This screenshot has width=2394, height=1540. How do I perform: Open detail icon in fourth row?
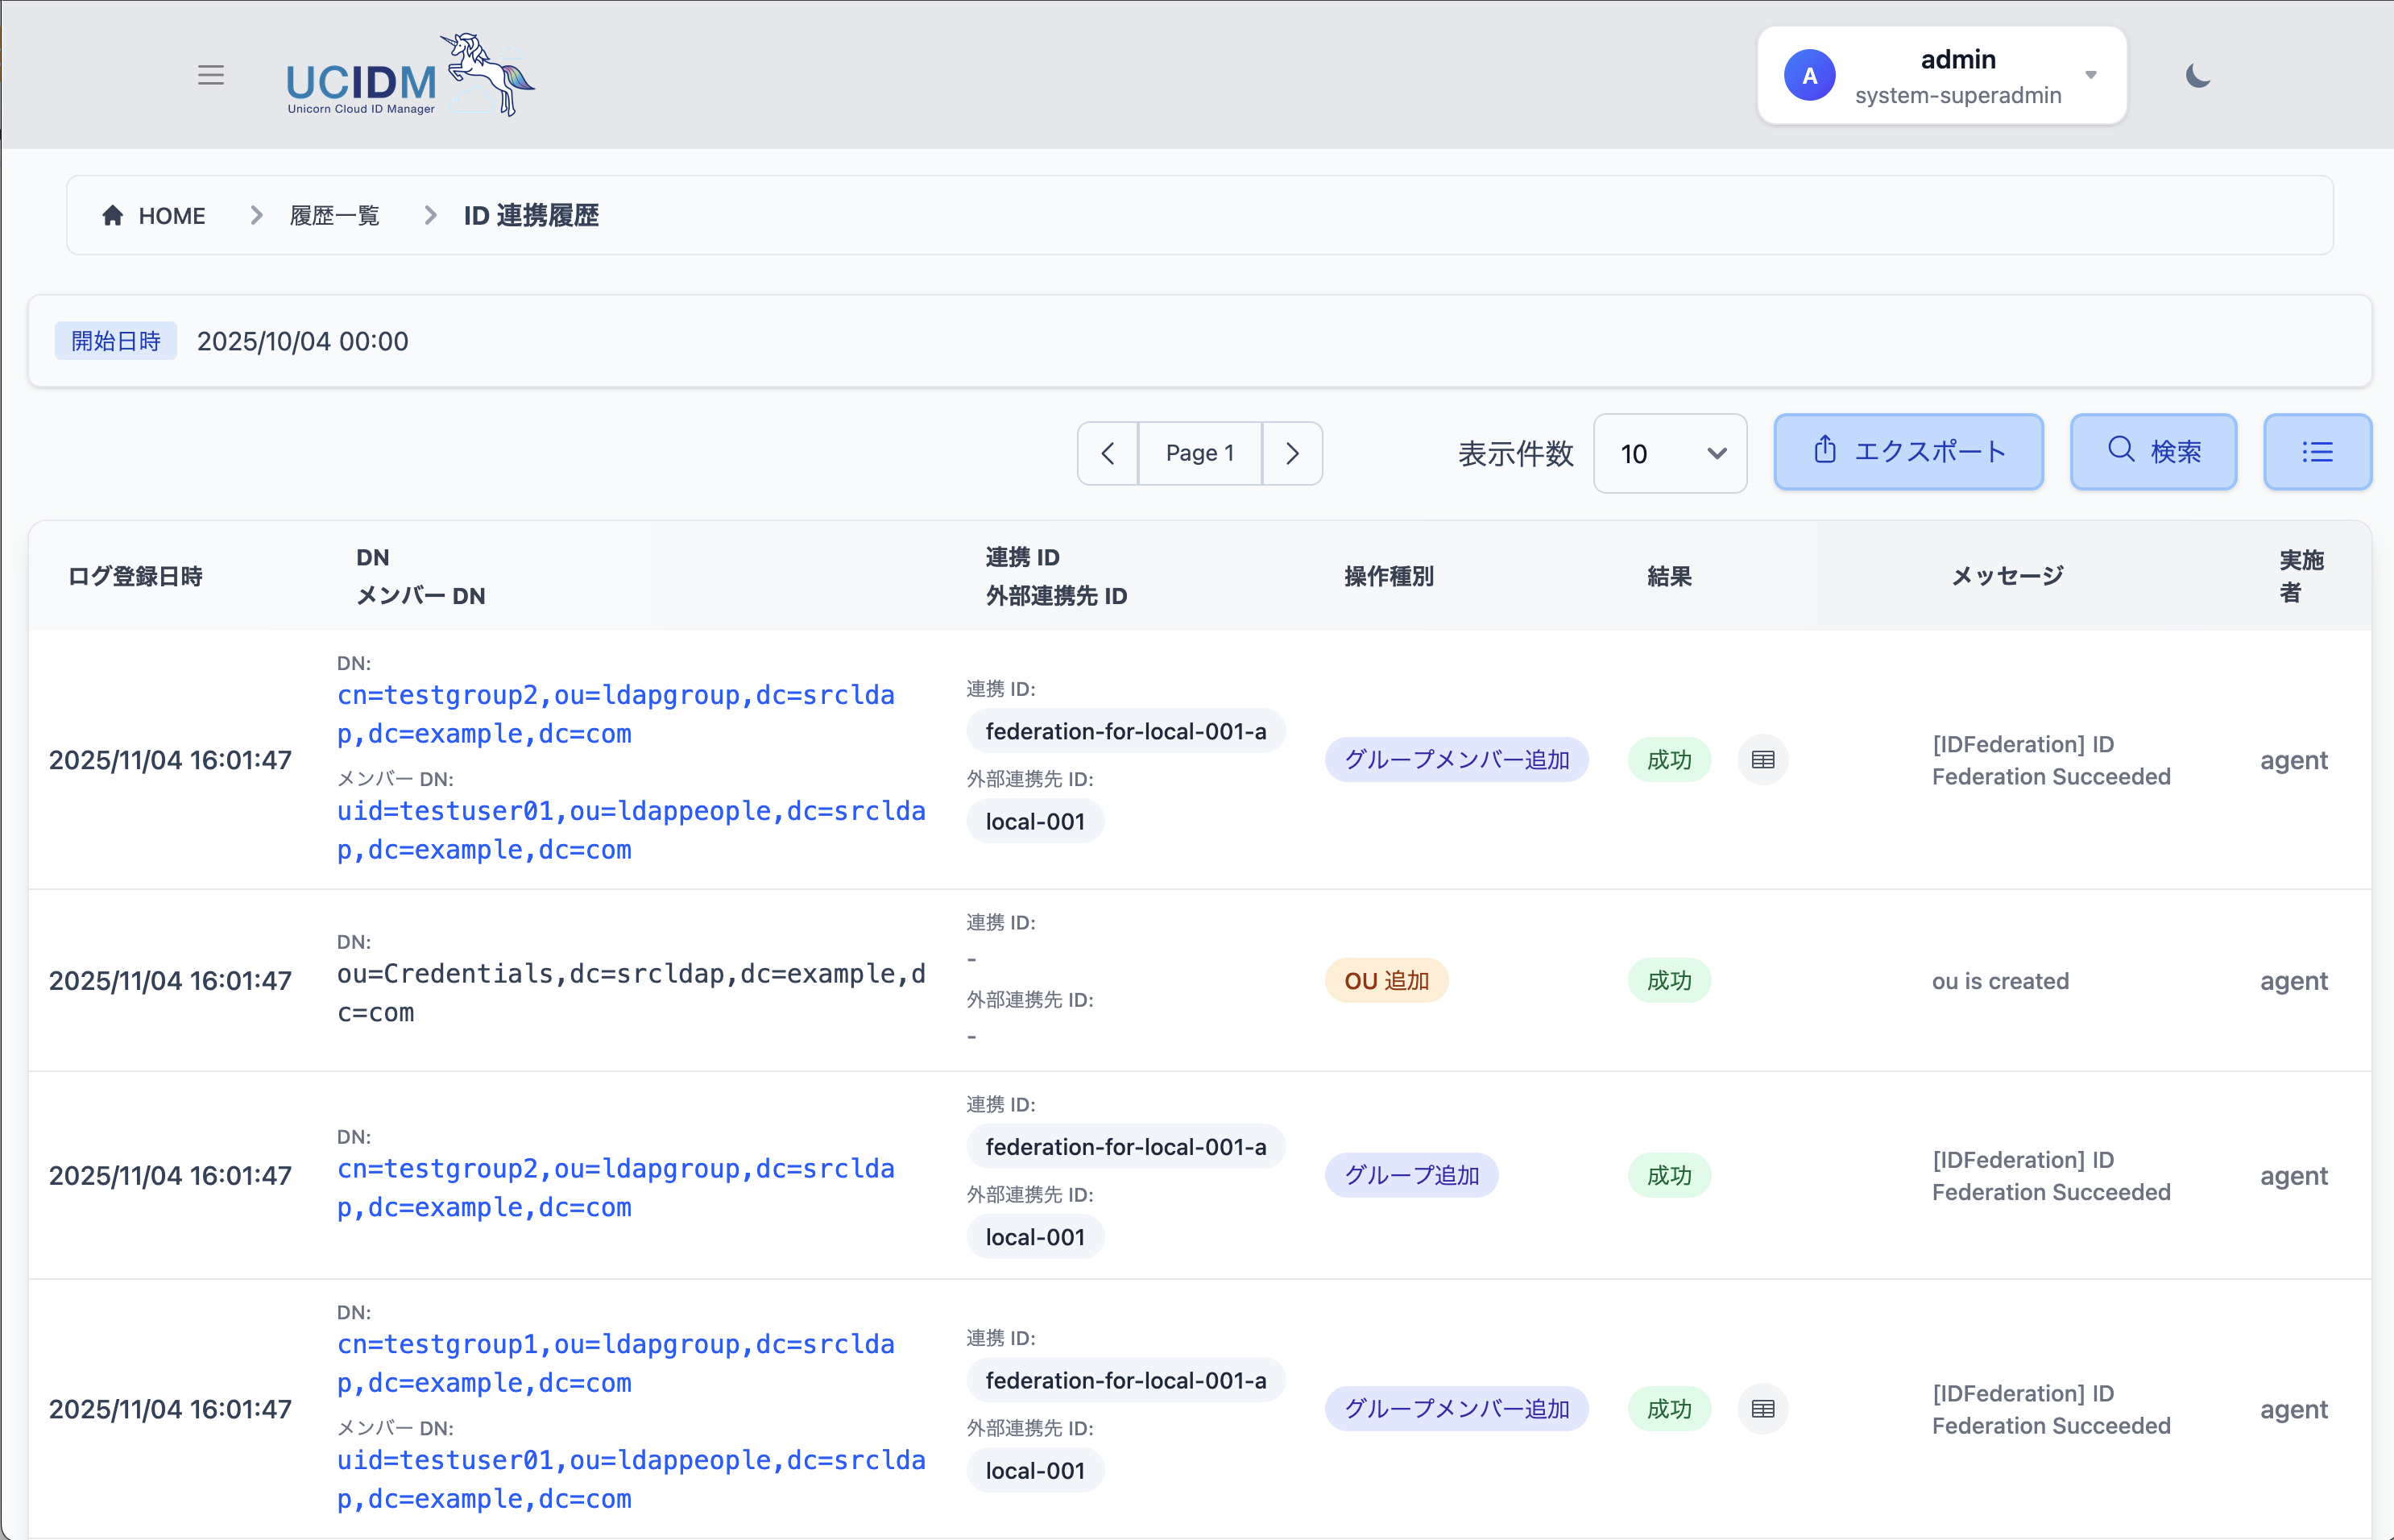(1762, 1409)
